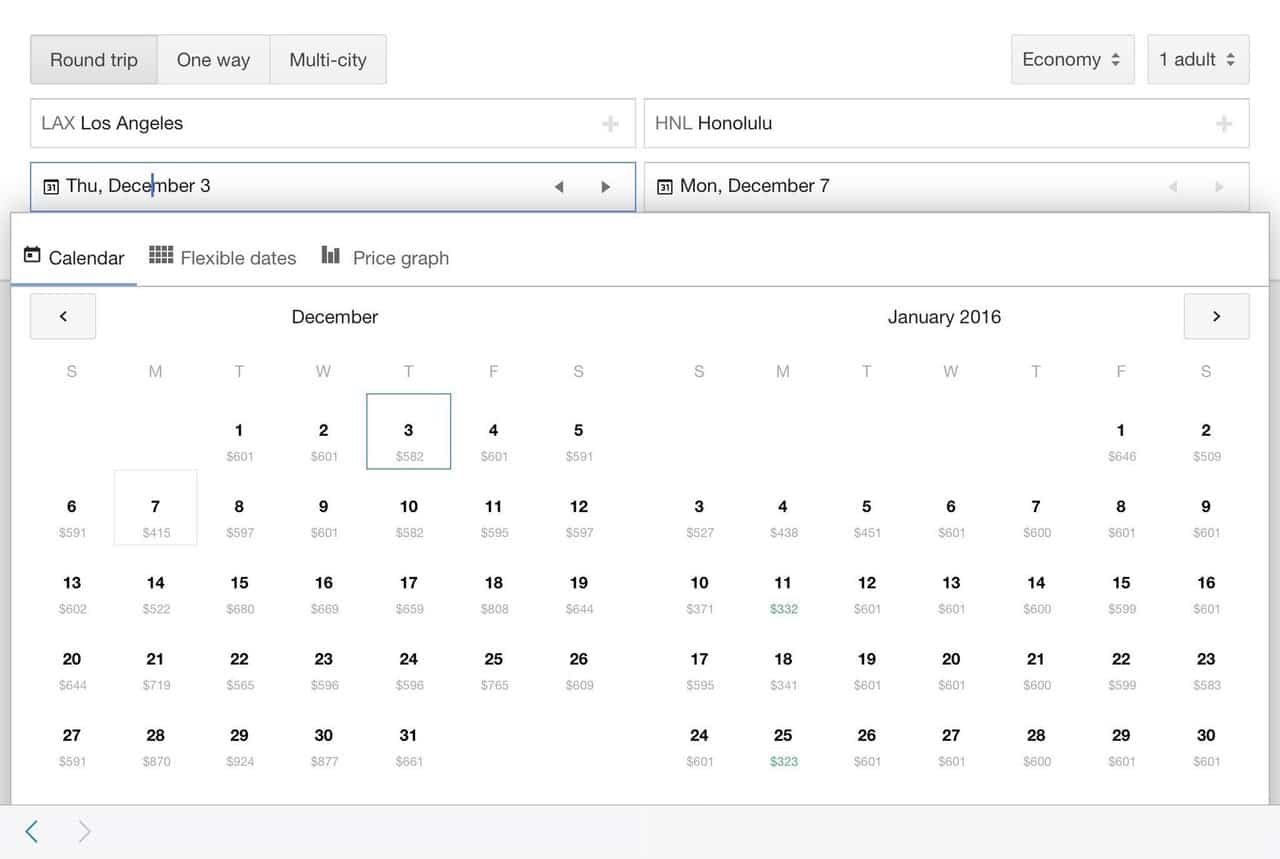Switch to the Price graph tab
Screen dimensions: 1280x859
pos(385,257)
